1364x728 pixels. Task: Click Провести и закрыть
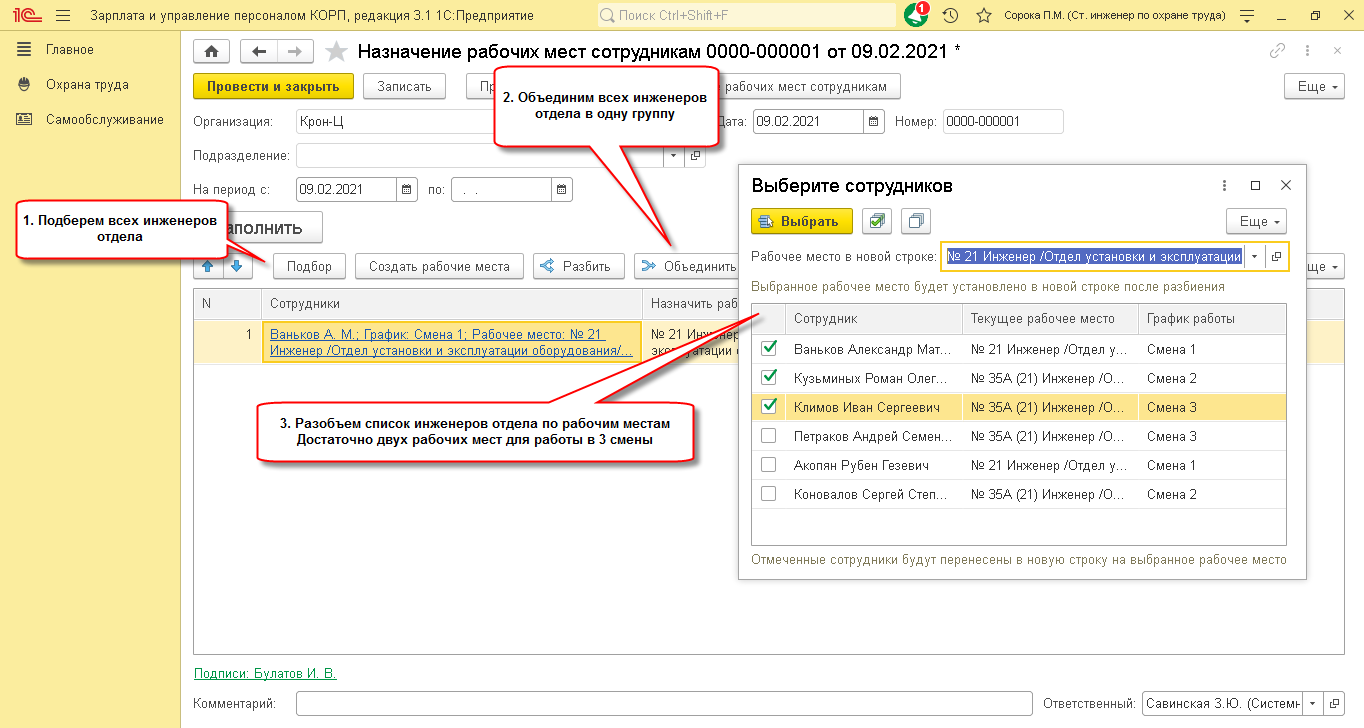pyautogui.click(x=273, y=87)
